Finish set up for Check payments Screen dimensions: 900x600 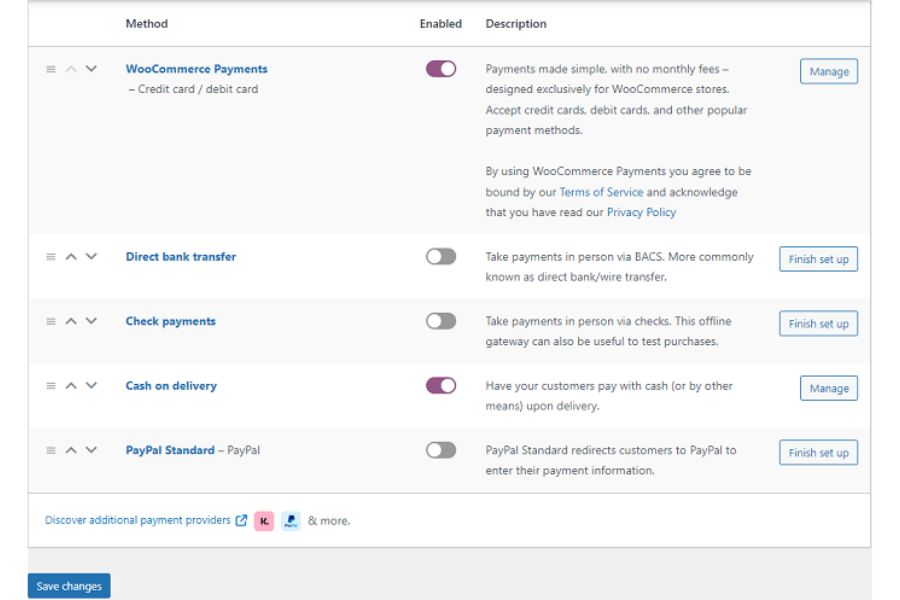[818, 324]
